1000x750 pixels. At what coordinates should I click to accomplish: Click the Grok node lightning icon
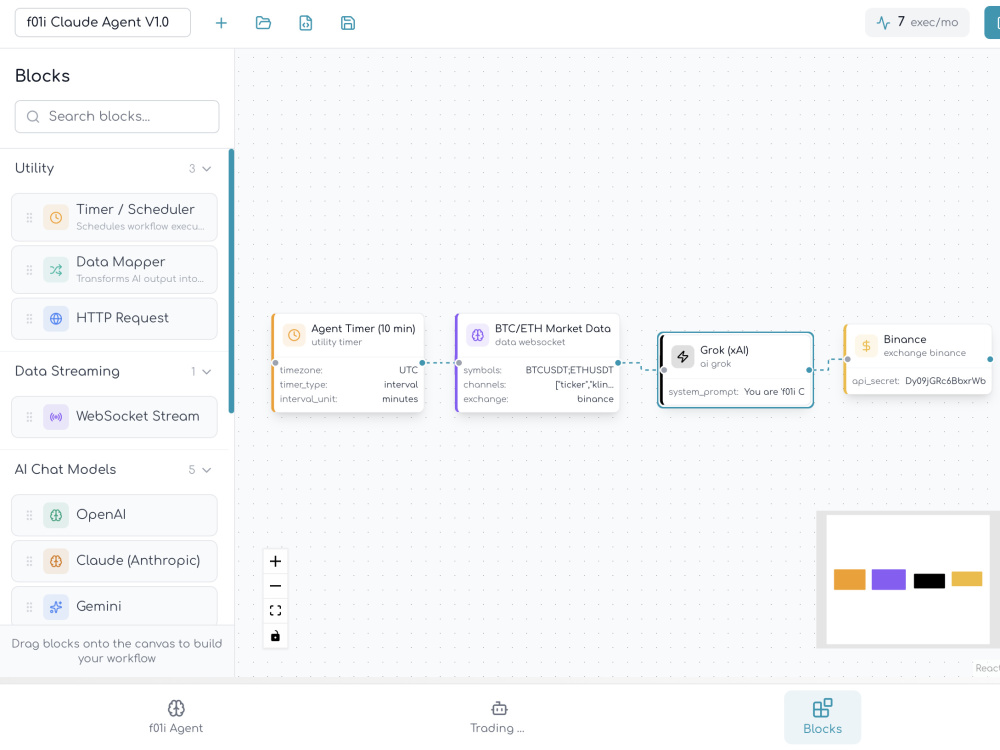(683, 357)
